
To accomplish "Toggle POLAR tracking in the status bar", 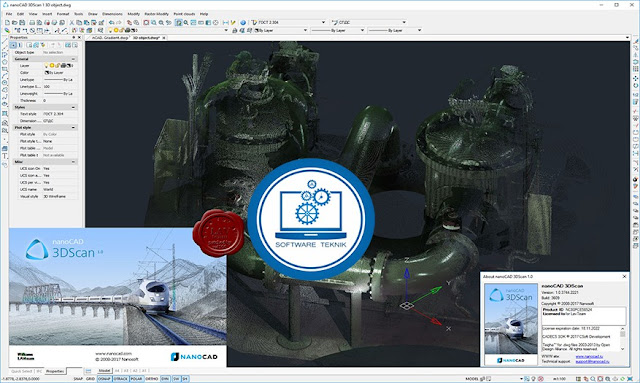I will click(136, 379).
